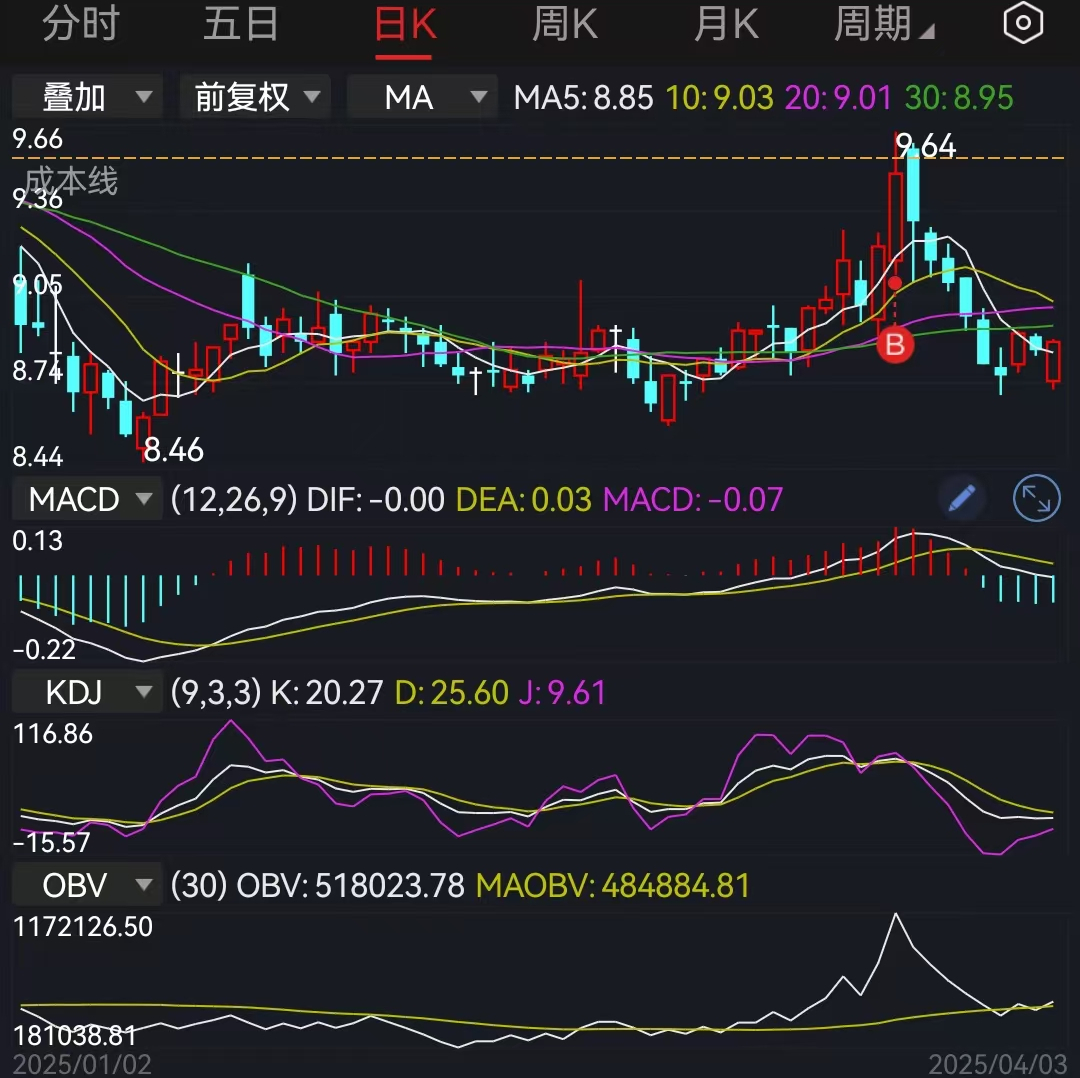The height and width of the screenshot is (1078, 1080).
Task: Open the MA indicator dropdown
Action: coord(421,97)
